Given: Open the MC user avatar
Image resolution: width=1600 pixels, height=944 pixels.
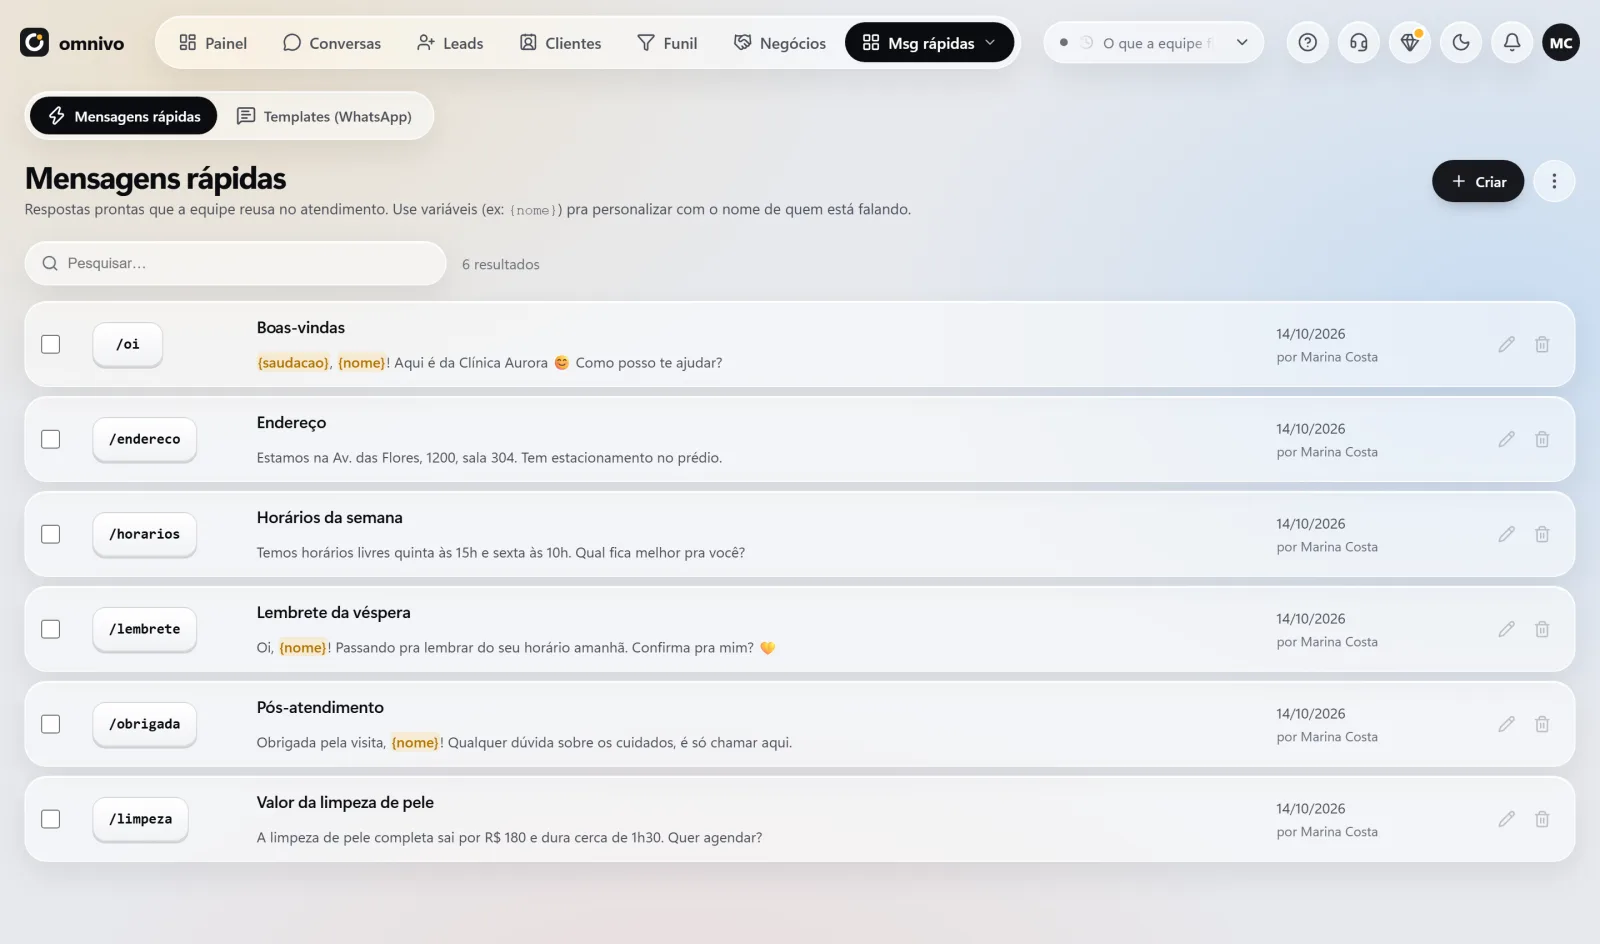Looking at the screenshot, I should point(1561,42).
